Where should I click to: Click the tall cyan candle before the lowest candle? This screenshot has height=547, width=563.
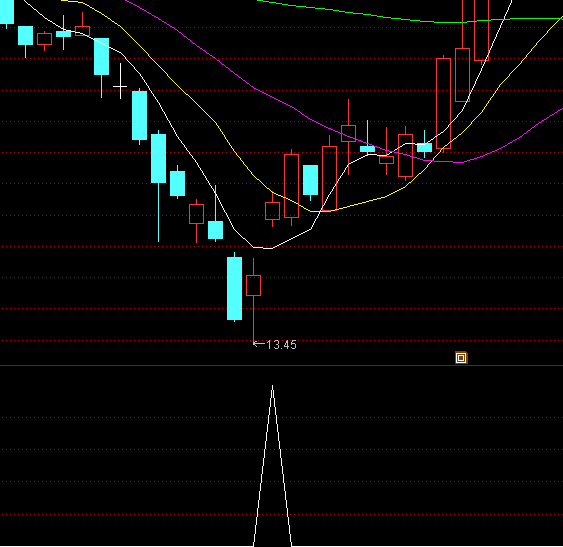[234, 288]
